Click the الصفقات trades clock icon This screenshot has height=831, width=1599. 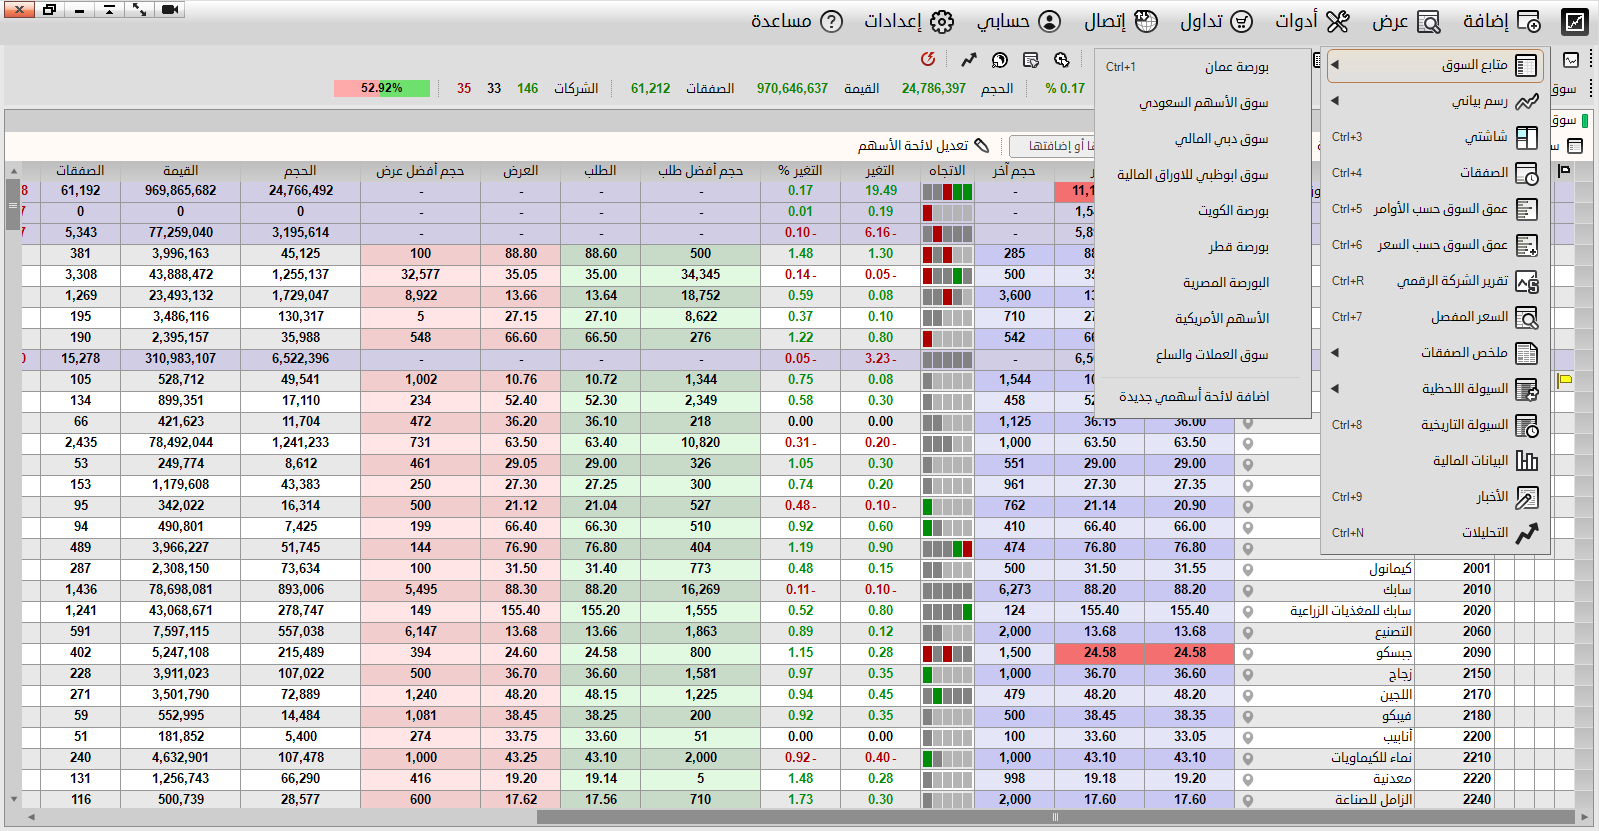point(1527,173)
